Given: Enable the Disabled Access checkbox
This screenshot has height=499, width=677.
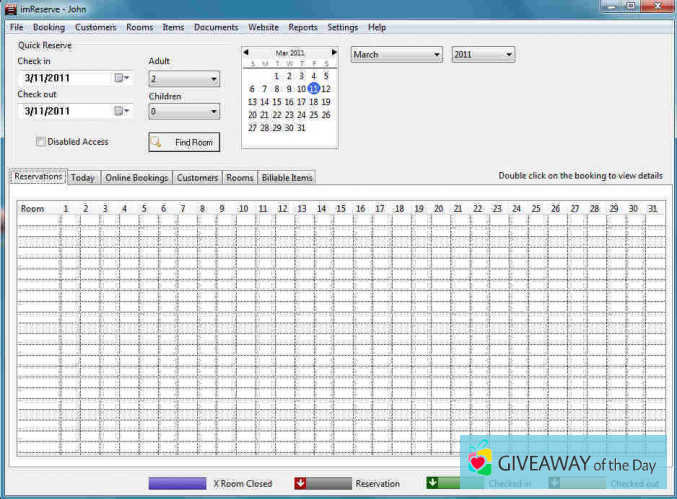Looking at the screenshot, I should (x=41, y=142).
